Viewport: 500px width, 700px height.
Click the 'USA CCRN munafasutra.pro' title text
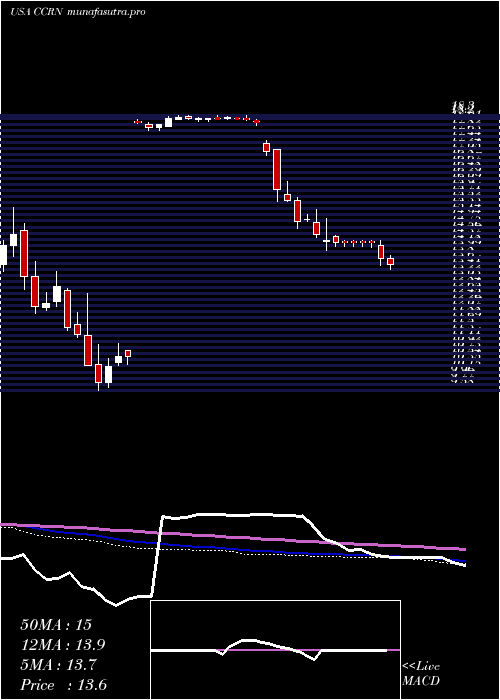[x=78, y=12]
